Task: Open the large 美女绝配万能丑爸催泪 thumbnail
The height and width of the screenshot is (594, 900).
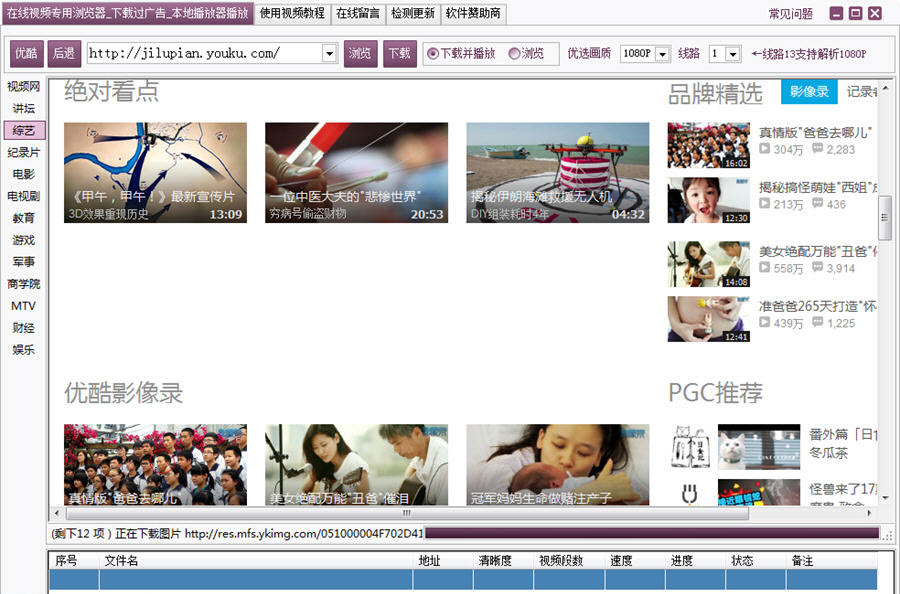Action: pyautogui.click(x=356, y=465)
